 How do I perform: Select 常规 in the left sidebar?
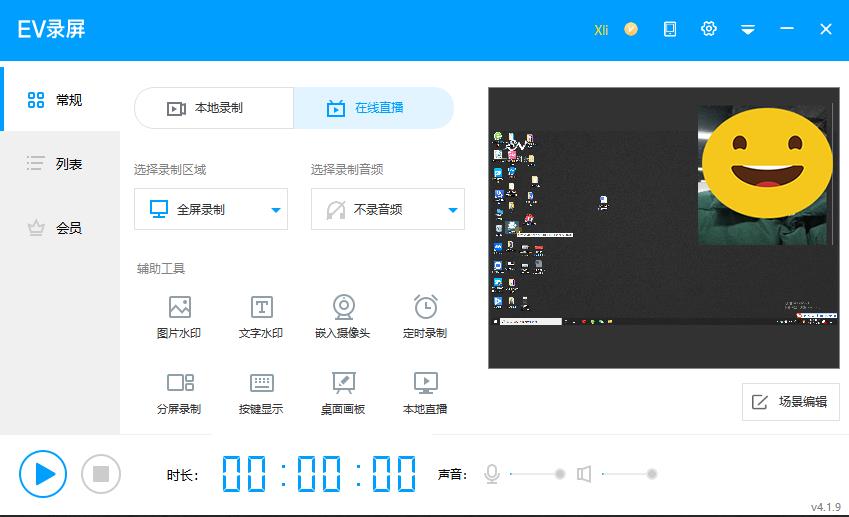coord(60,100)
